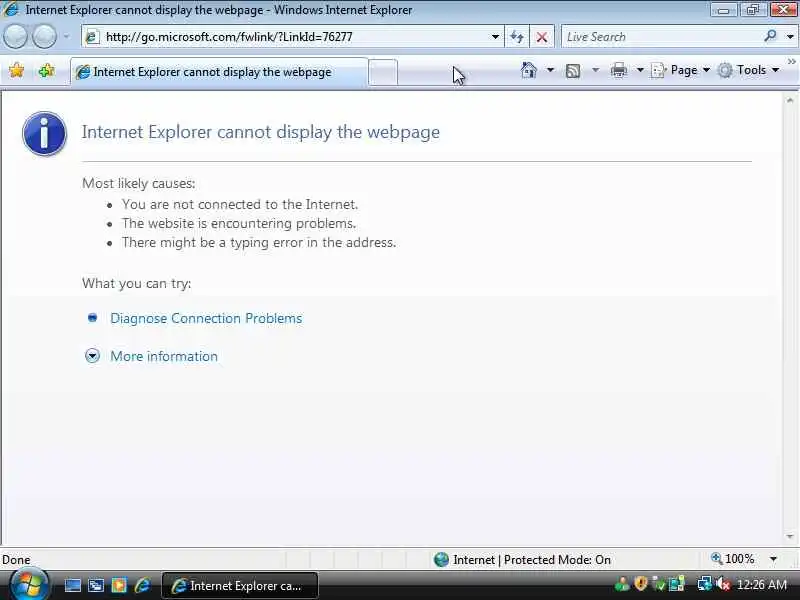Open the Windows Start orb
This screenshot has height=600, width=800.
tap(29, 585)
